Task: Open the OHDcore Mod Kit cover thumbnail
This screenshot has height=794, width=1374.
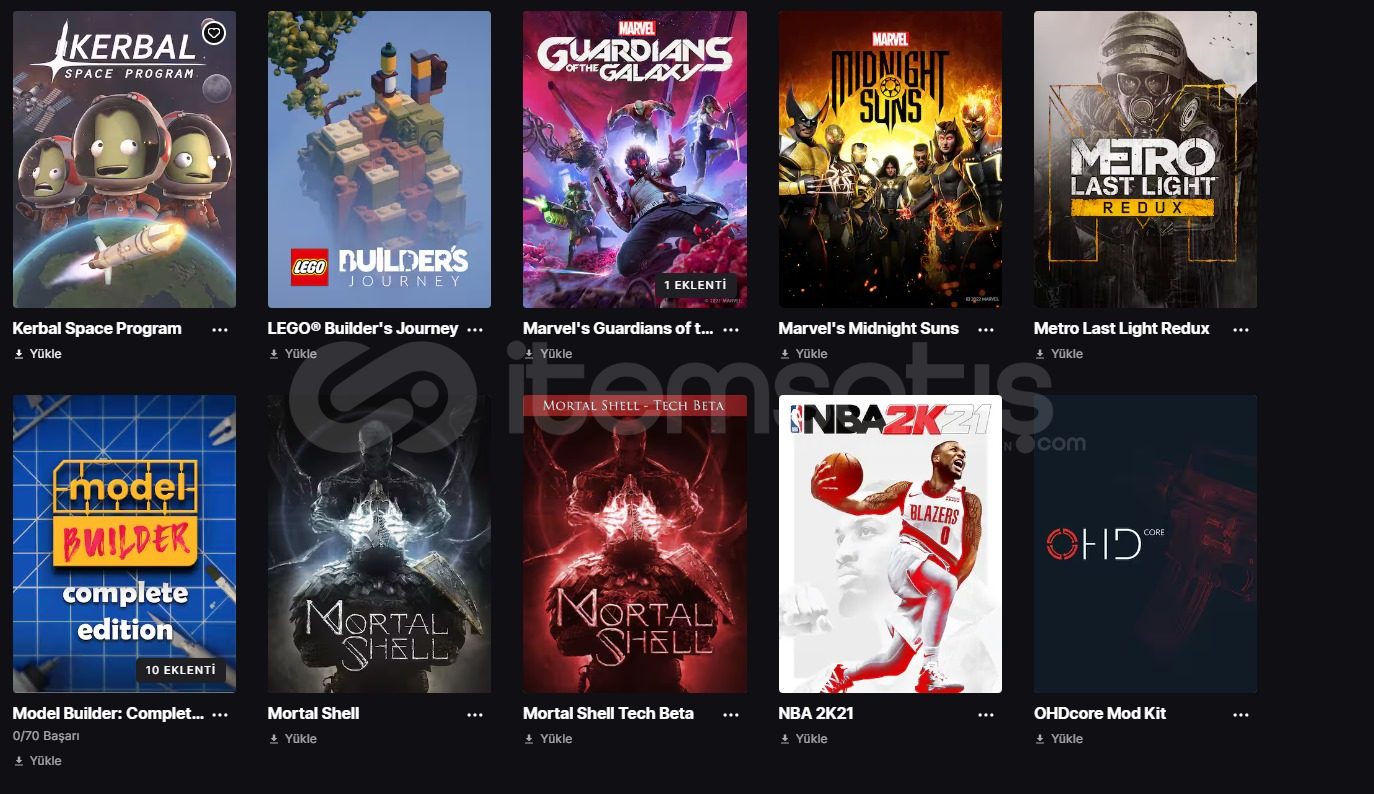Action: [1145, 544]
